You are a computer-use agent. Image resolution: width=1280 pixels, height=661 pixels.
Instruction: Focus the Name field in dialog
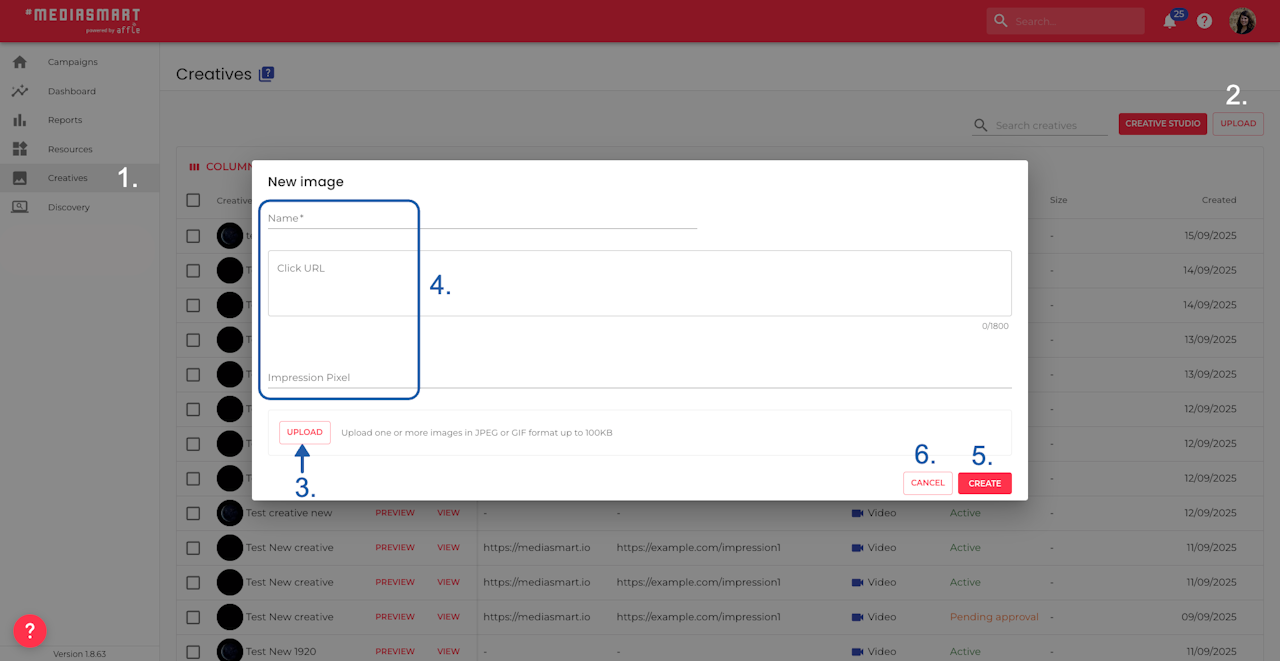click(x=482, y=218)
